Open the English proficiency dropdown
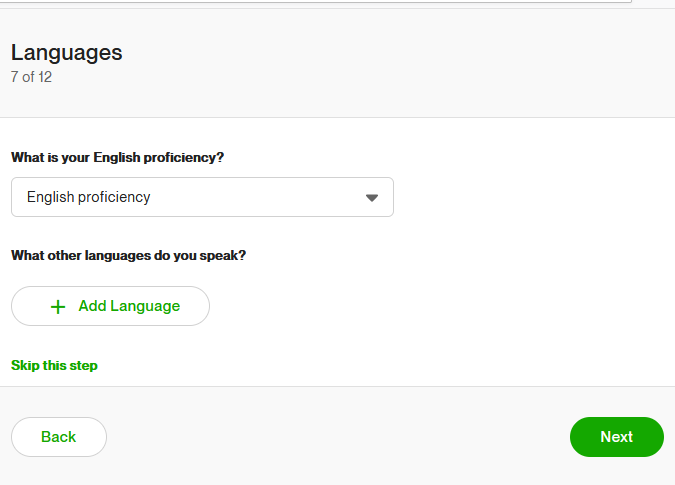Screen dimensions: 675x485 pos(202,197)
